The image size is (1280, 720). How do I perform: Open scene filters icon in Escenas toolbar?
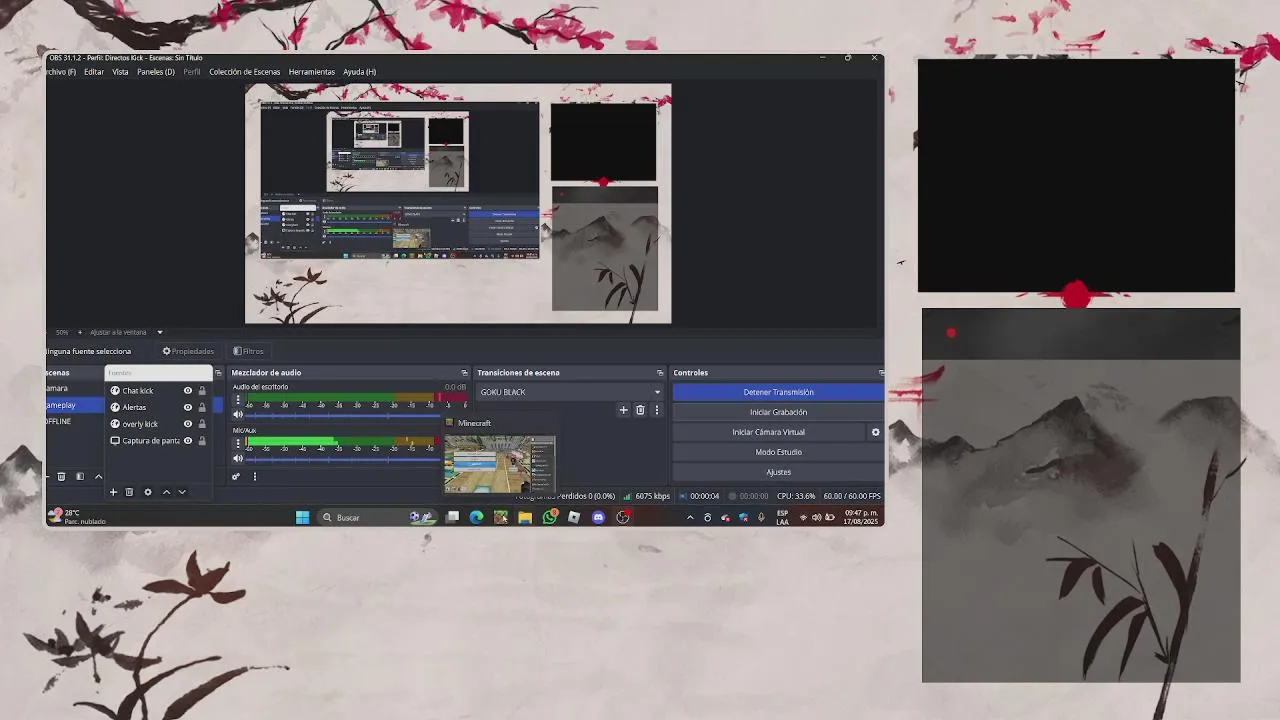pos(80,476)
